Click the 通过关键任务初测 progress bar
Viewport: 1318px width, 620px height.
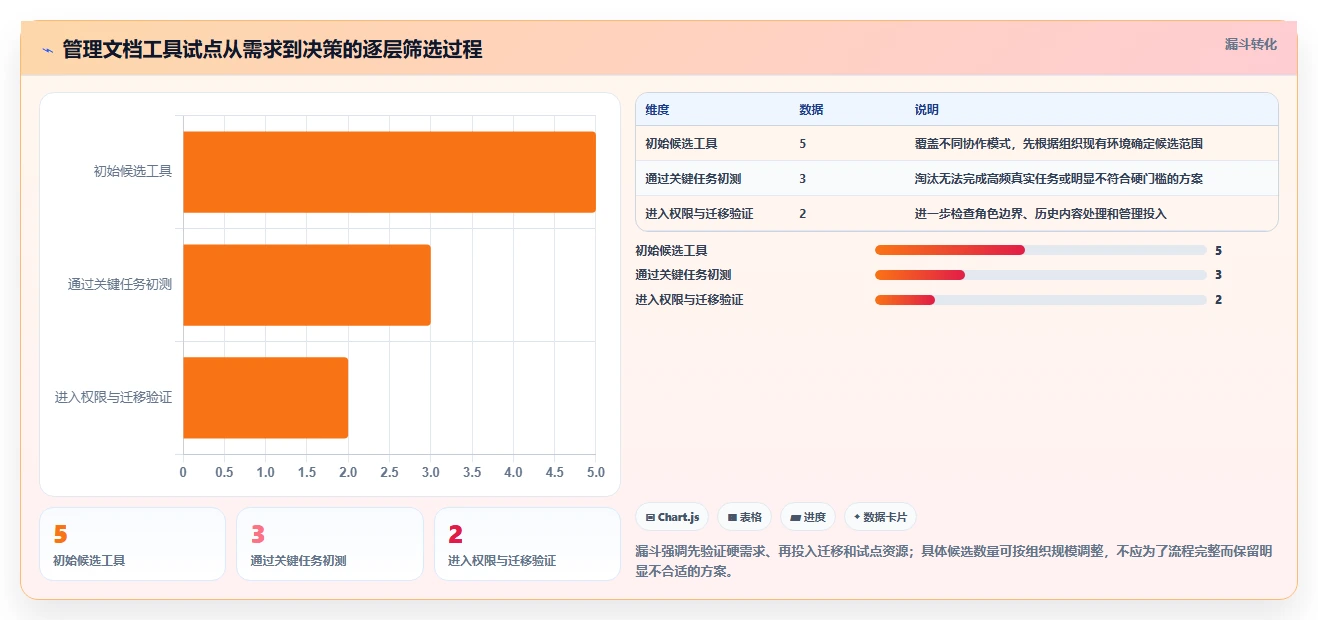pos(1040,275)
